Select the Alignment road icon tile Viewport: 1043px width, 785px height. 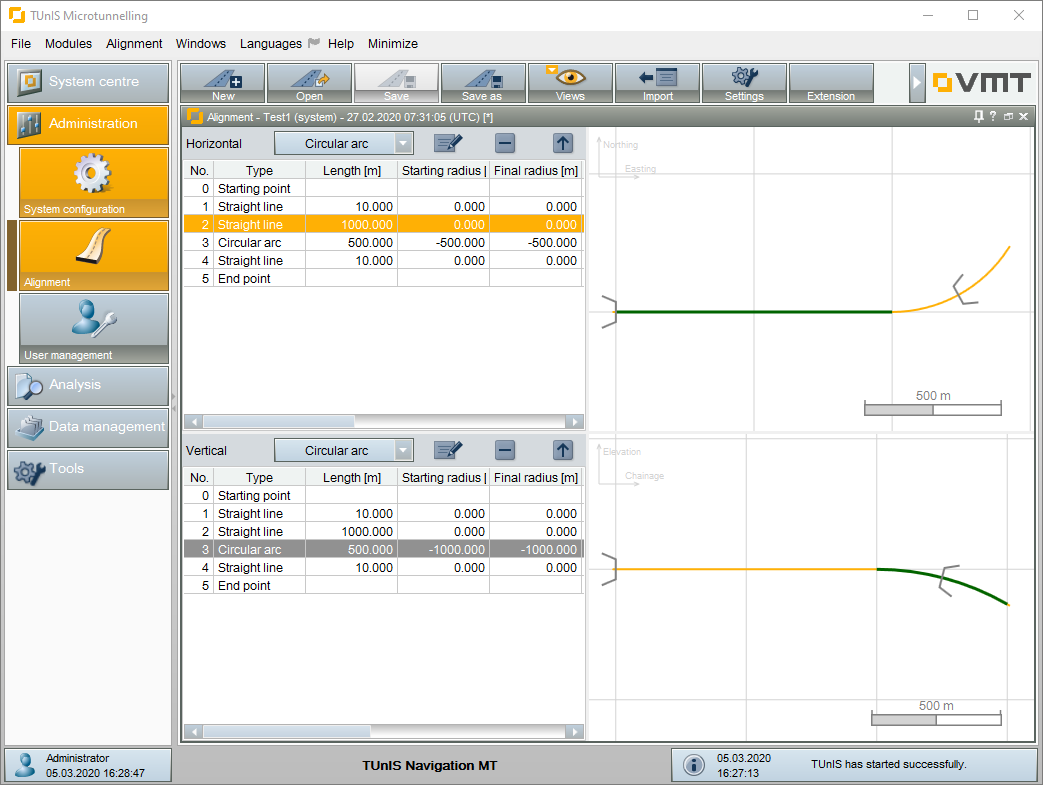[94, 256]
